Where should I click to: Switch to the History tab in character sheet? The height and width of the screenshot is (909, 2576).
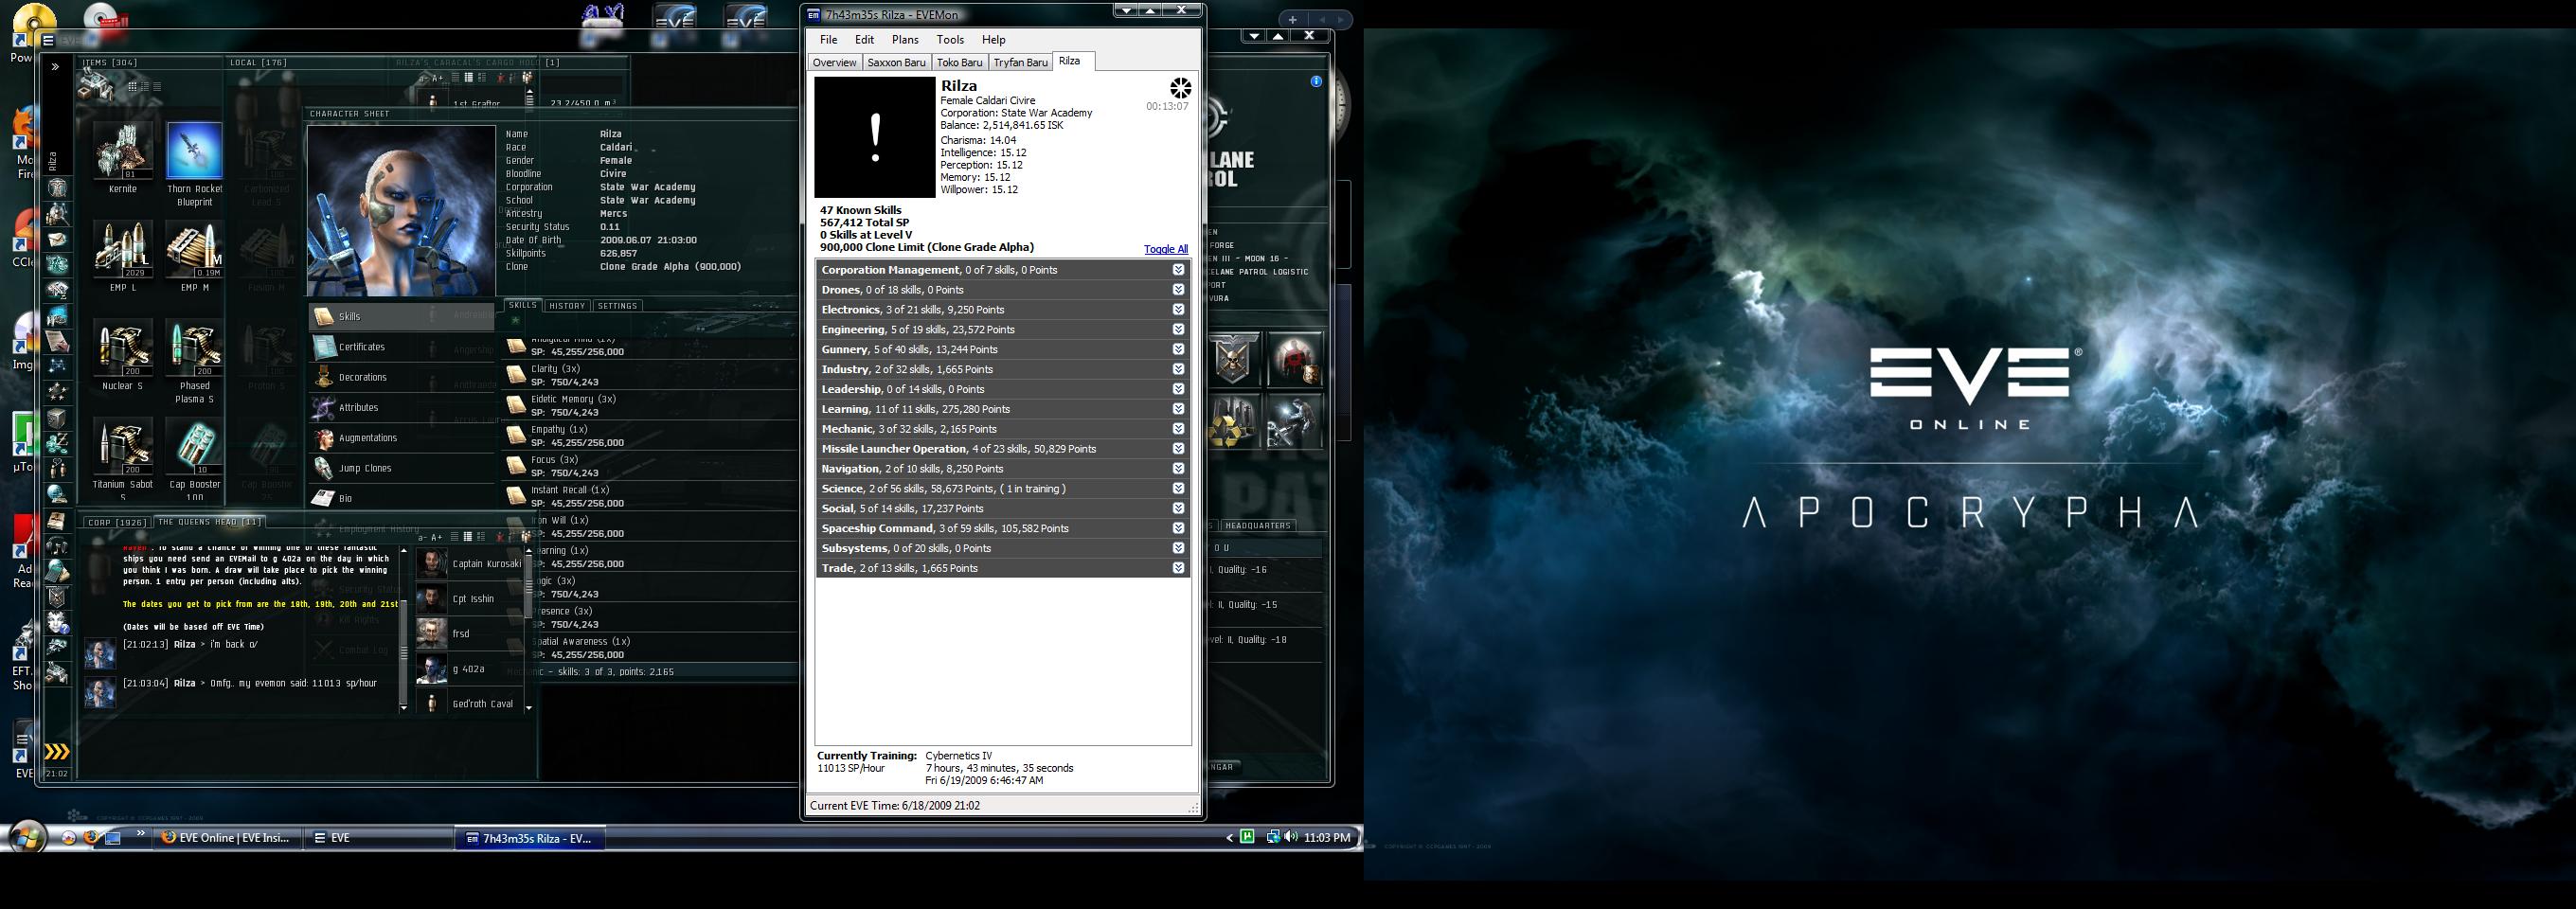[x=566, y=306]
